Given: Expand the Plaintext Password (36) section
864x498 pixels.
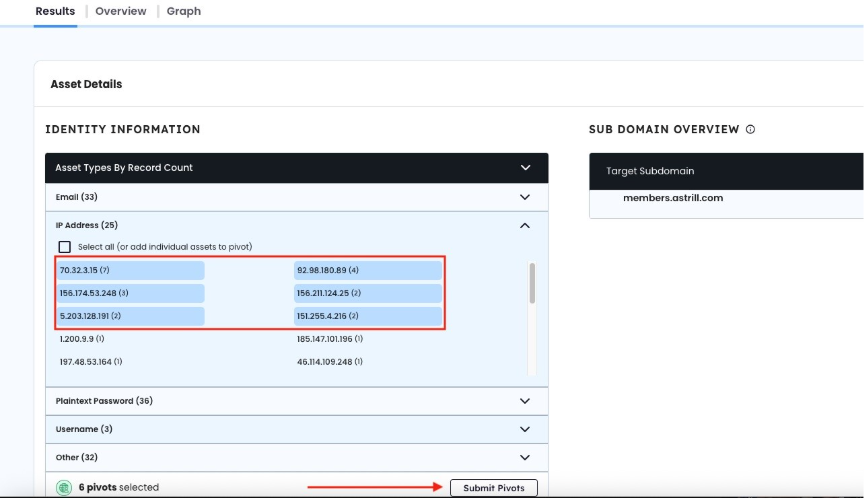Looking at the screenshot, I should tap(296, 401).
